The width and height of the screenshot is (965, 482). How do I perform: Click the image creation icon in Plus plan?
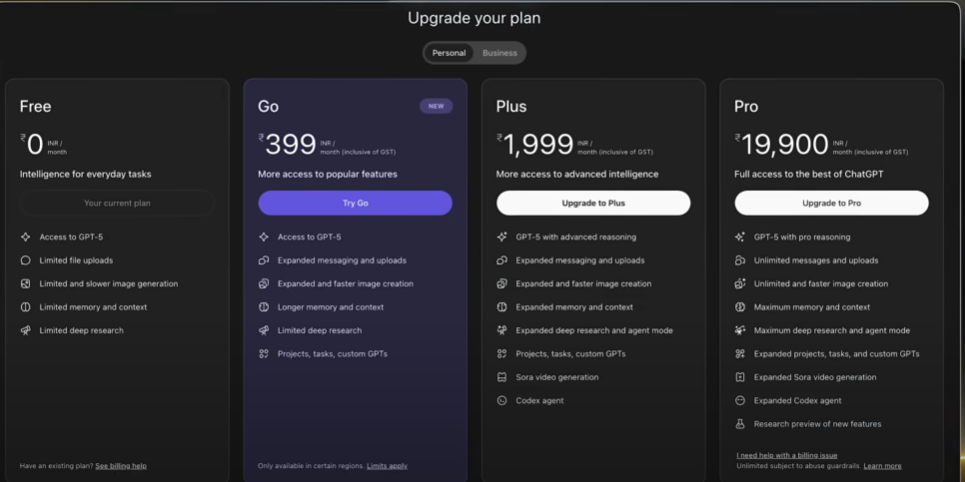point(502,284)
